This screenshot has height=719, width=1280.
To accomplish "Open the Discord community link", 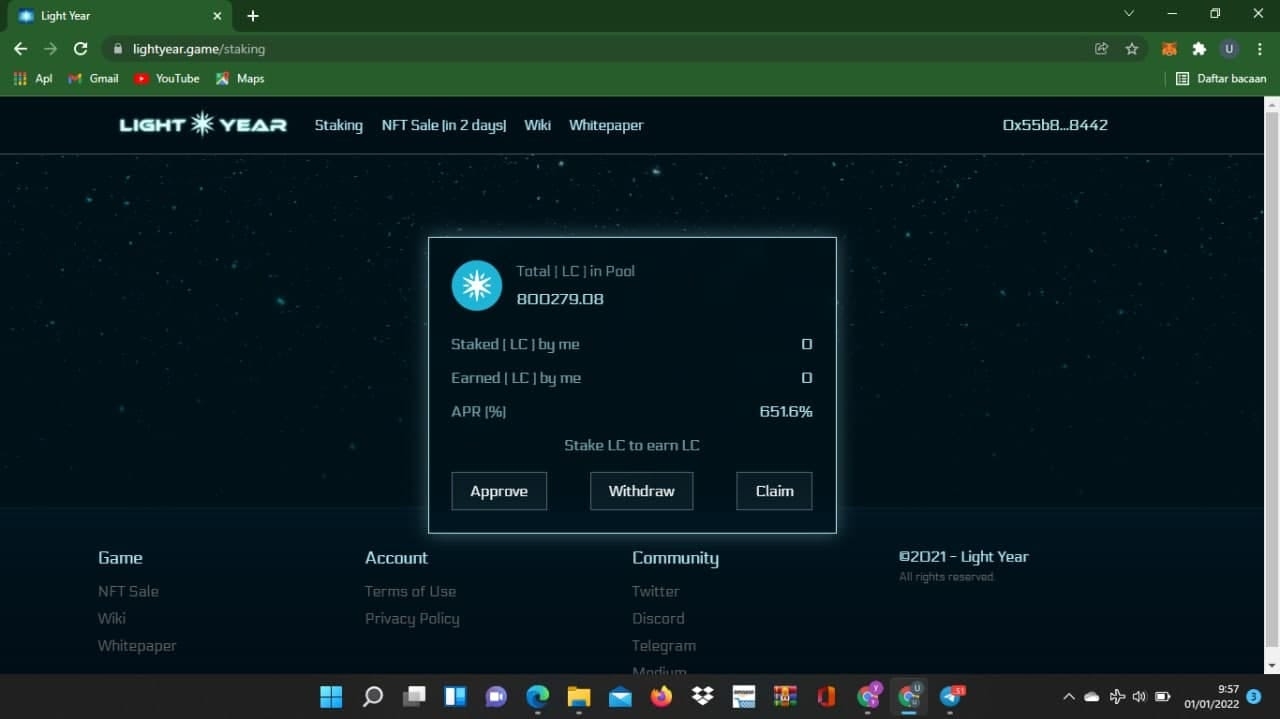I will pyautogui.click(x=658, y=618).
